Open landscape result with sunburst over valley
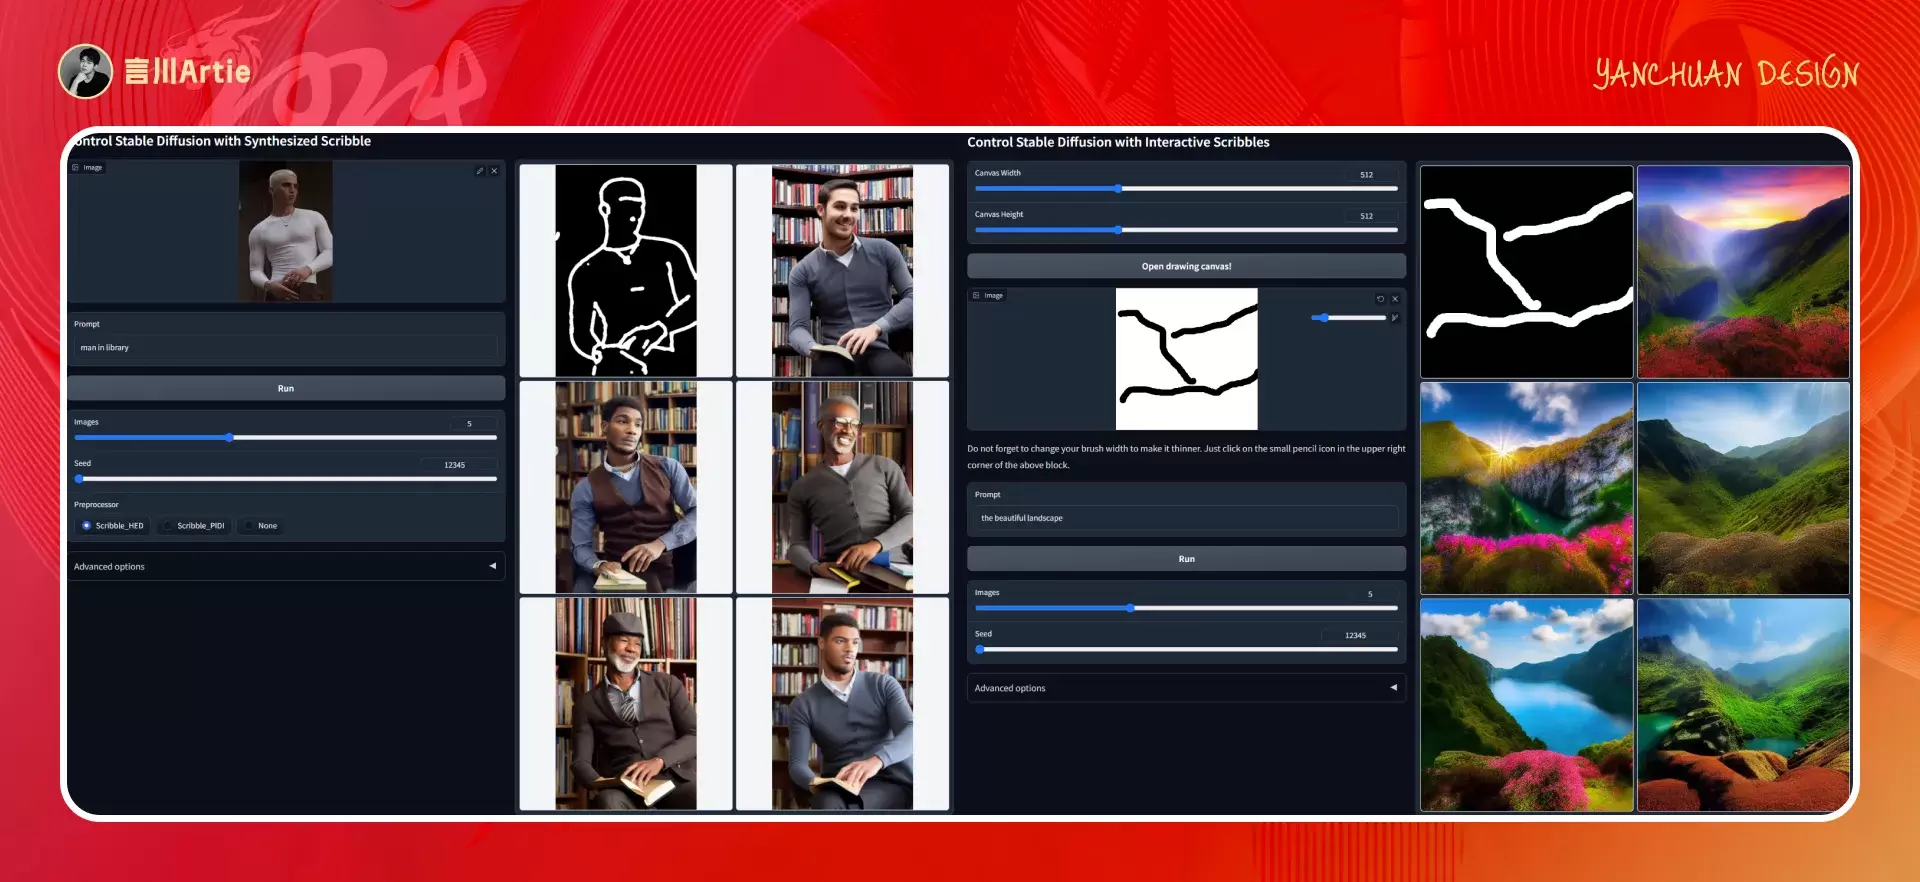This screenshot has height=882, width=1920. click(1527, 488)
